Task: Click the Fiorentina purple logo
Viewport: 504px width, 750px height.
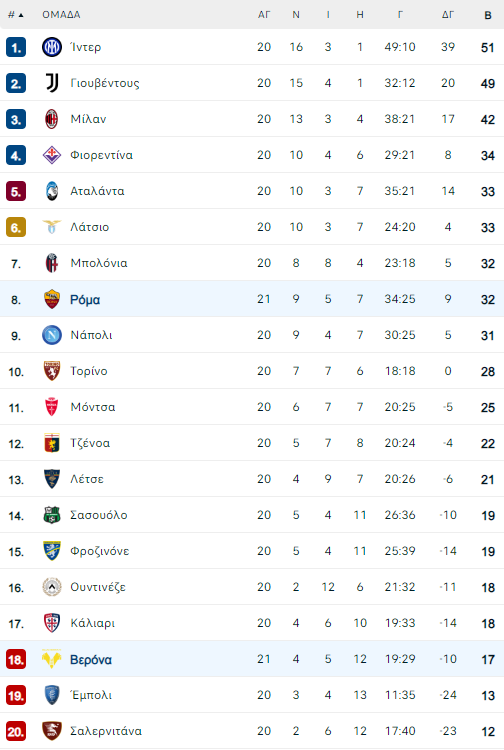Action: pos(52,155)
